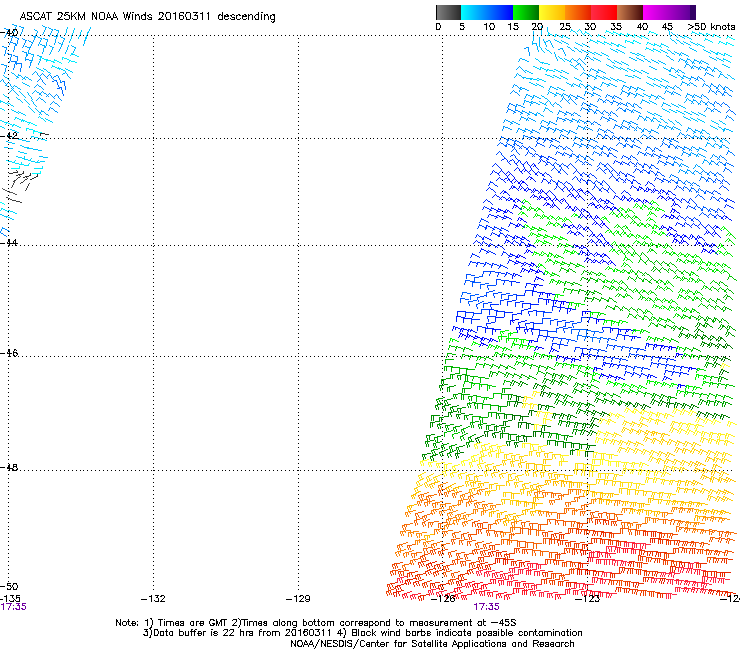Click the yellow 20-25 knots legend swatch
This screenshot has height=650, width=740.
click(552, 12)
